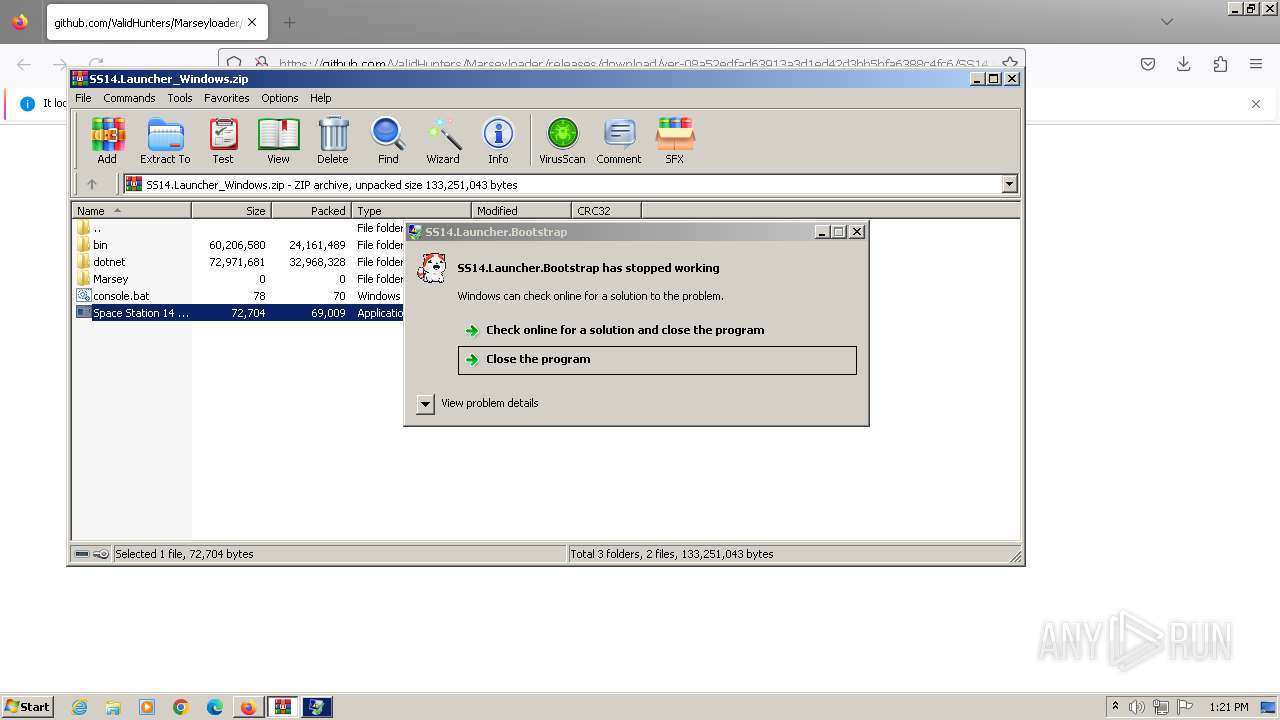Sort by Size column header
This screenshot has width=1280, height=720.
231,210
